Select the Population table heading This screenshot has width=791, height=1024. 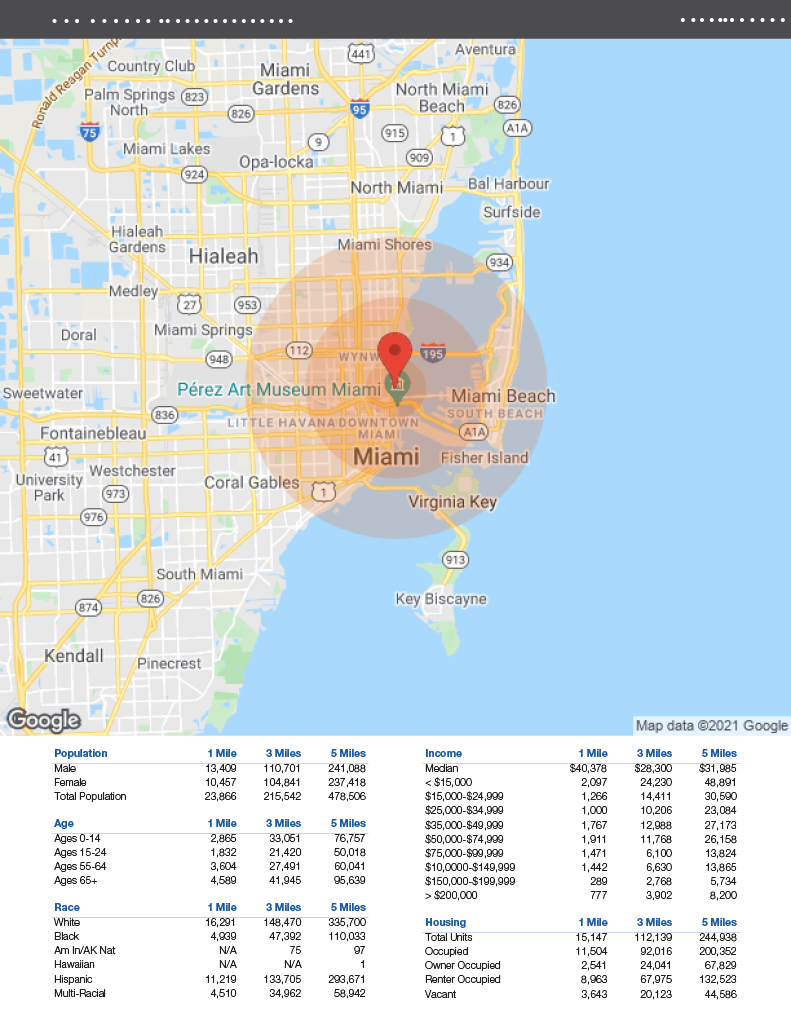pos(81,753)
